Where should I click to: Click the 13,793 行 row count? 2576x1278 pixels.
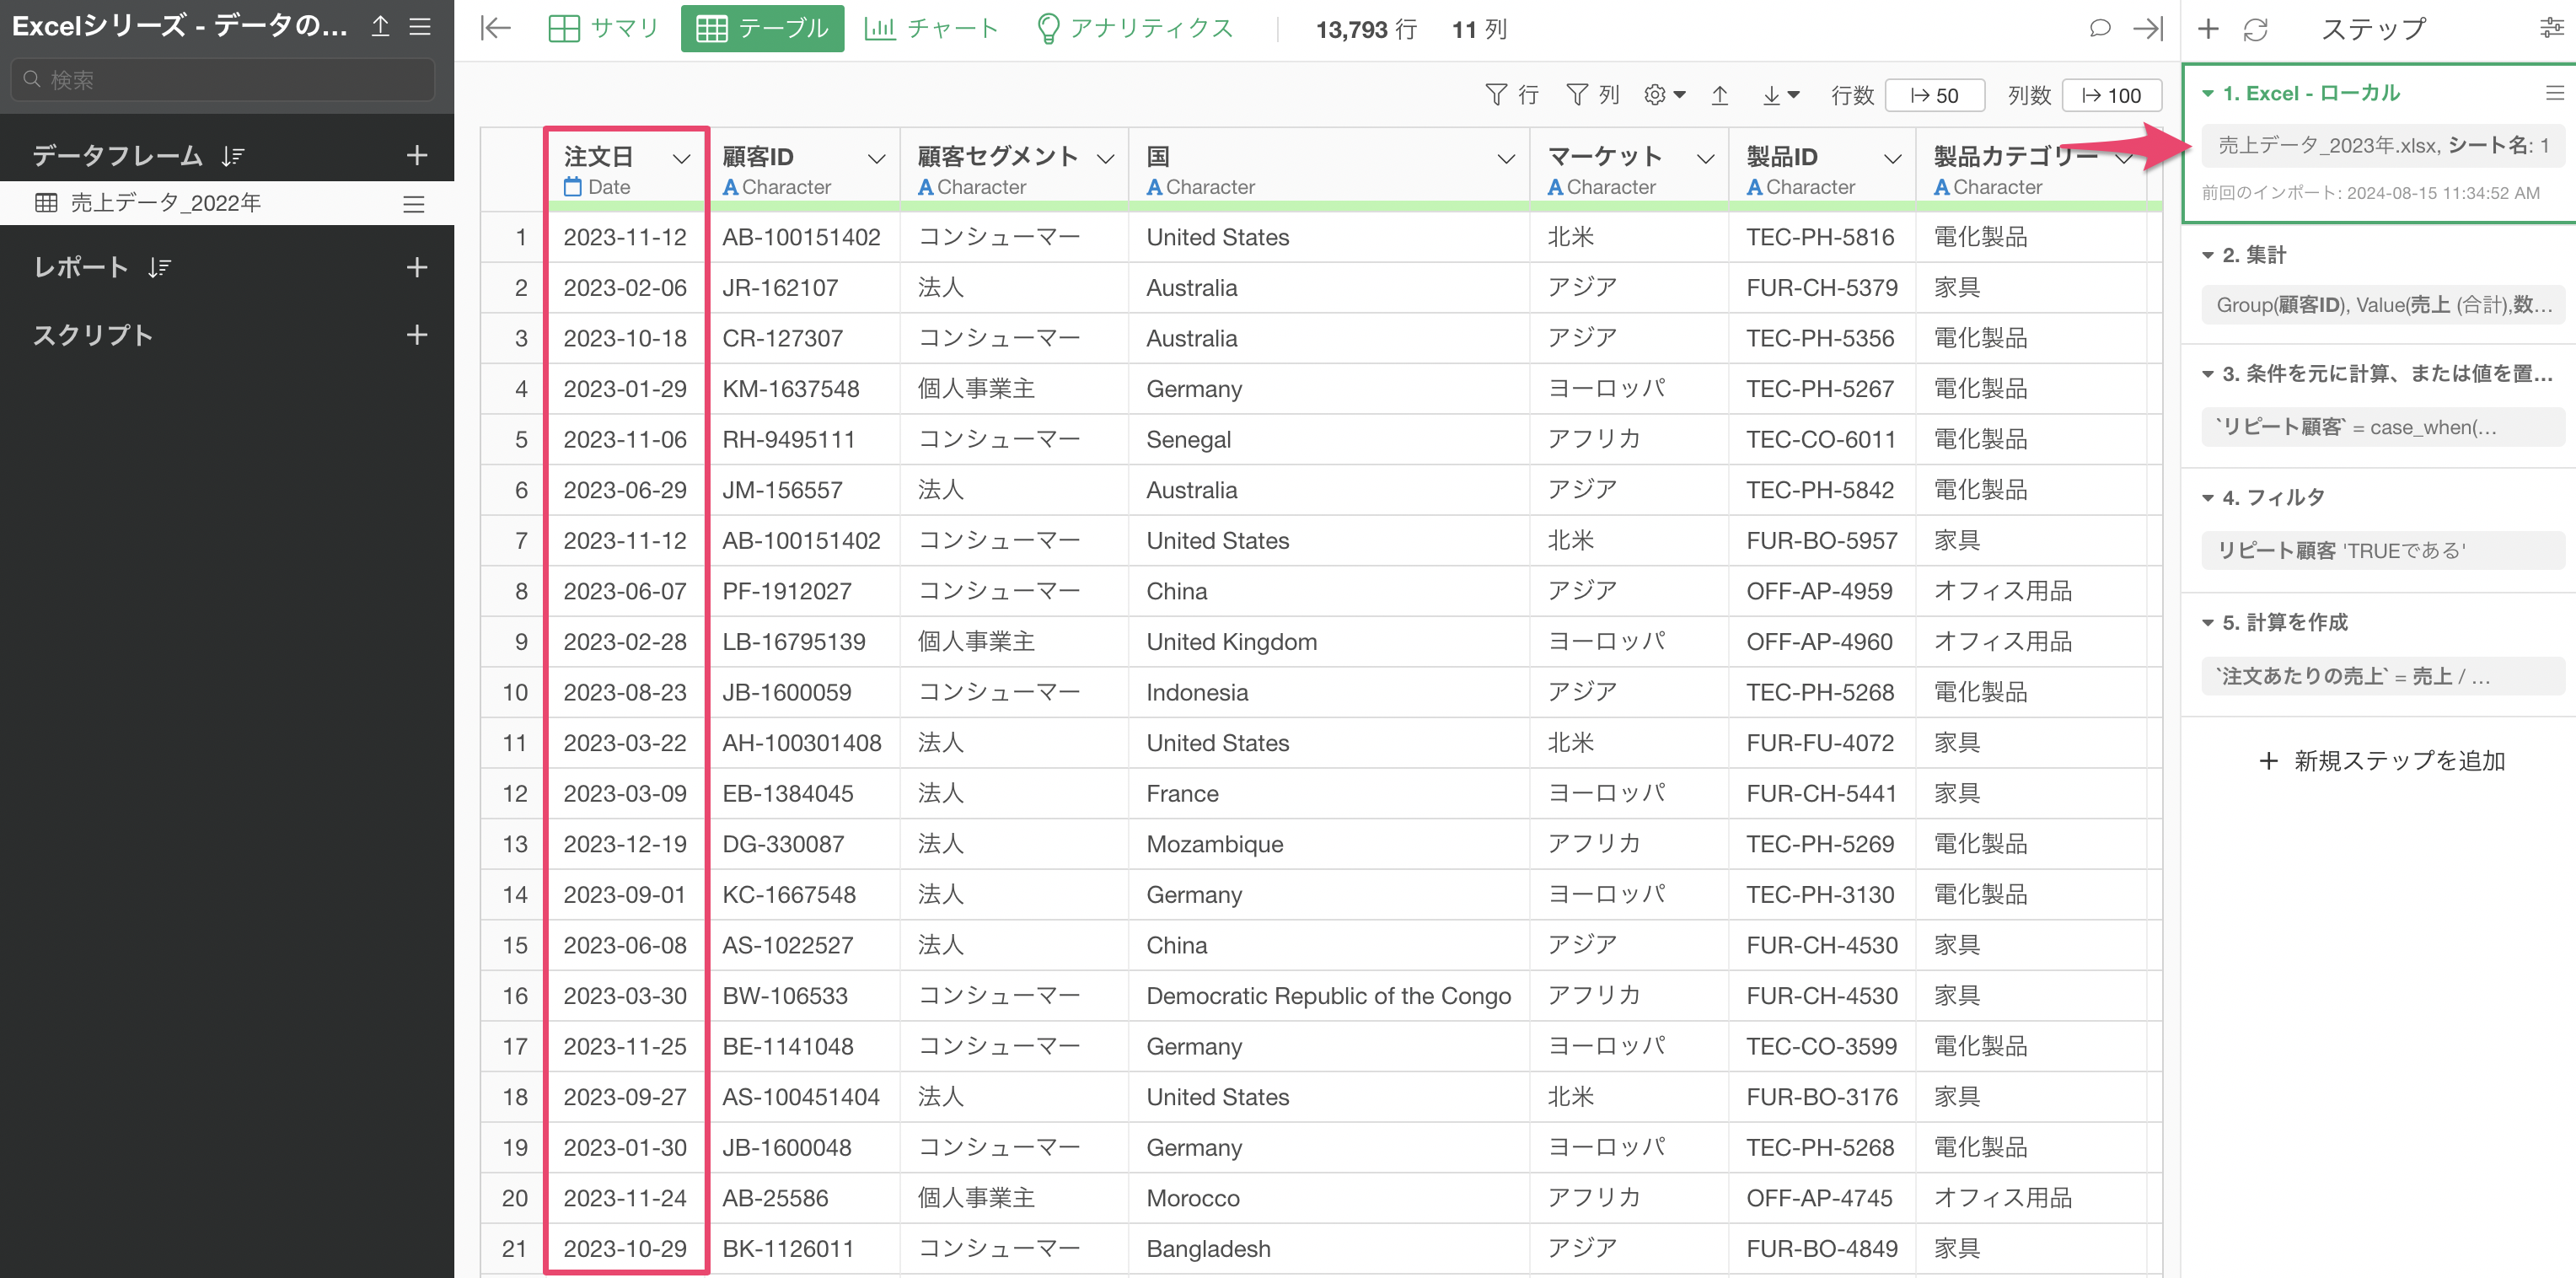[x=1365, y=29]
